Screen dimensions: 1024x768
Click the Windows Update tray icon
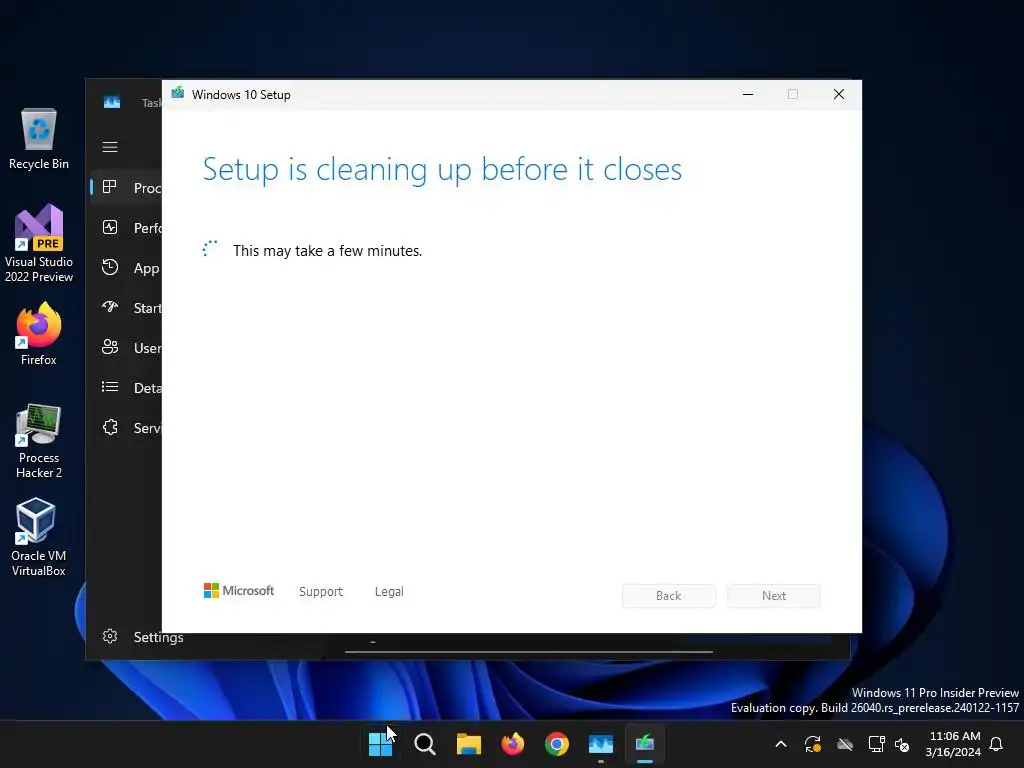812,744
